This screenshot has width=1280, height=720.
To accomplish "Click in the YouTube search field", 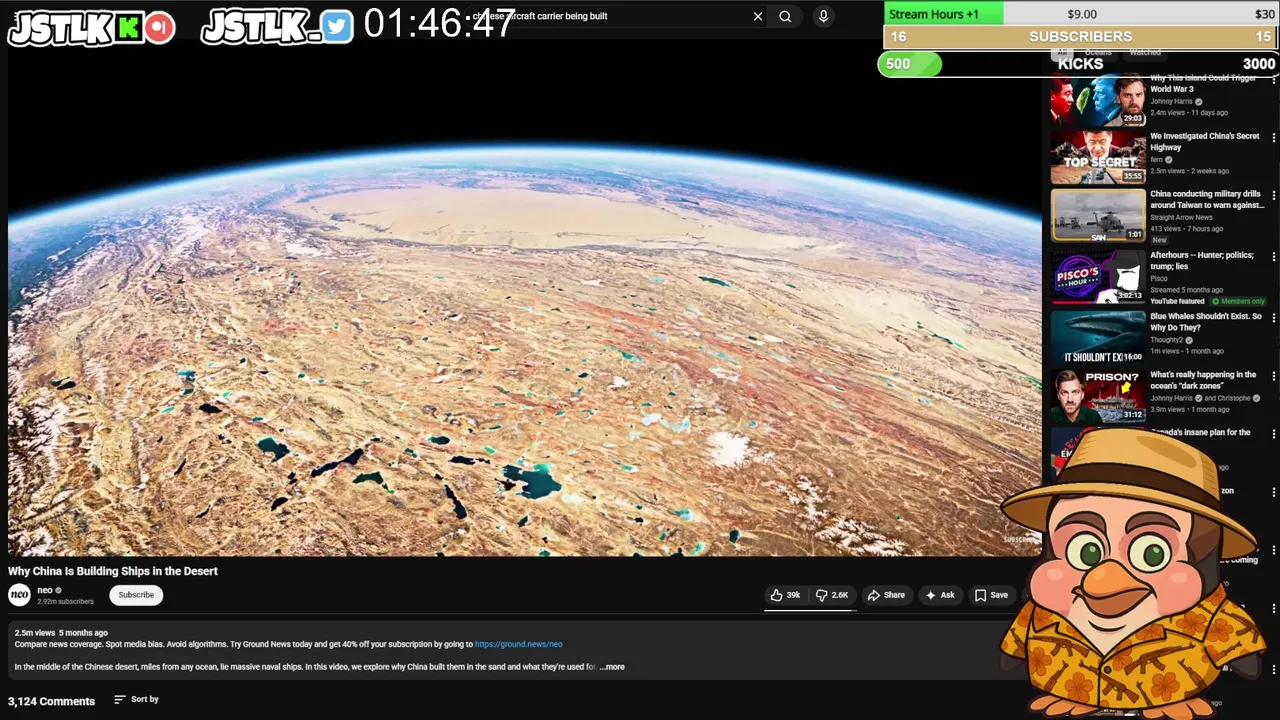I will point(610,16).
